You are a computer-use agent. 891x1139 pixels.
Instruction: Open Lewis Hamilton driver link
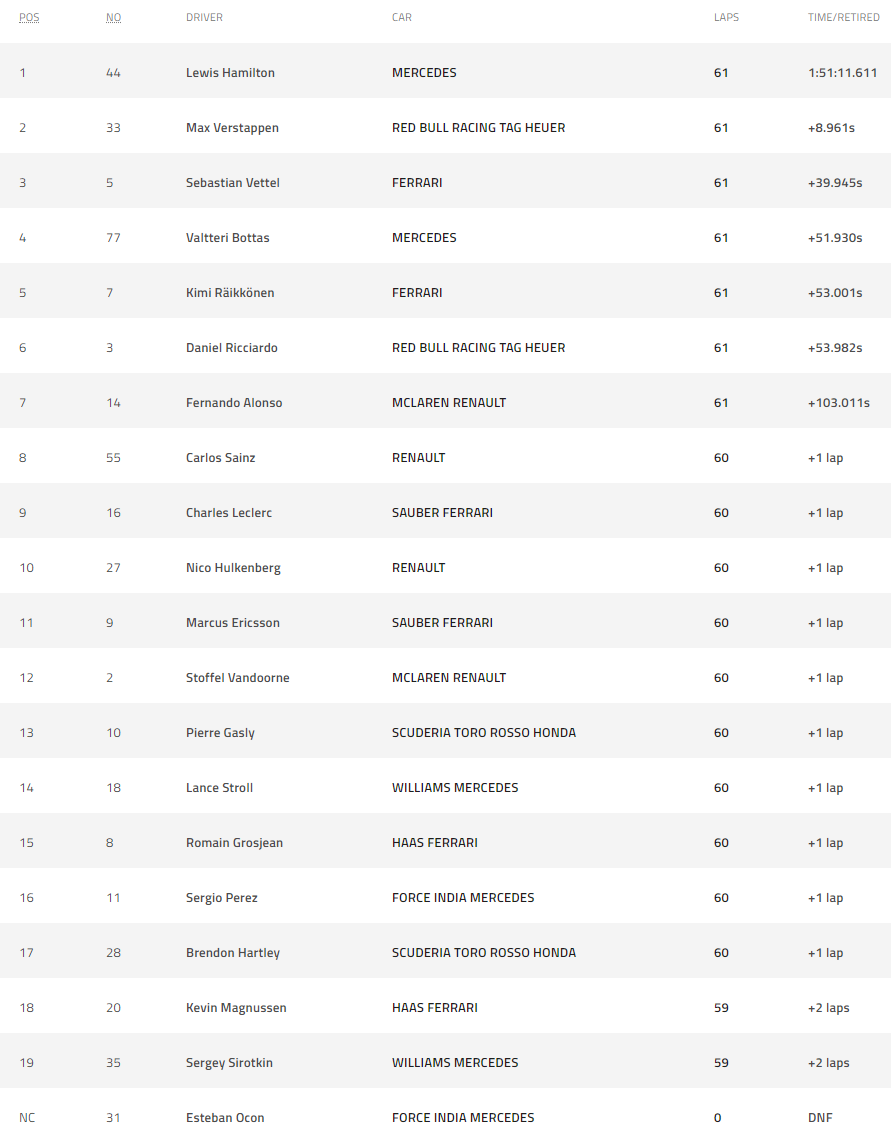[230, 73]
